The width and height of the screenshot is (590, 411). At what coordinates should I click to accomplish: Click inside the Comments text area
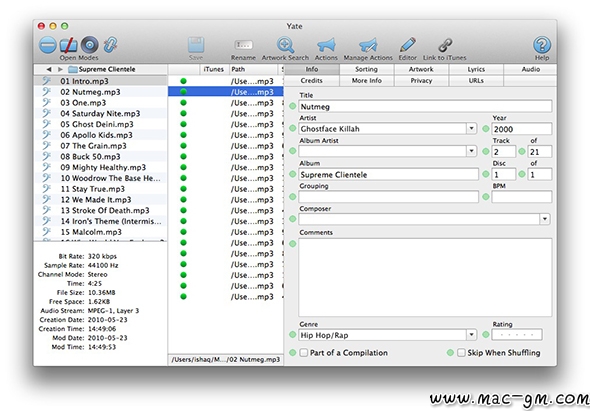click(x=425, y=277)
